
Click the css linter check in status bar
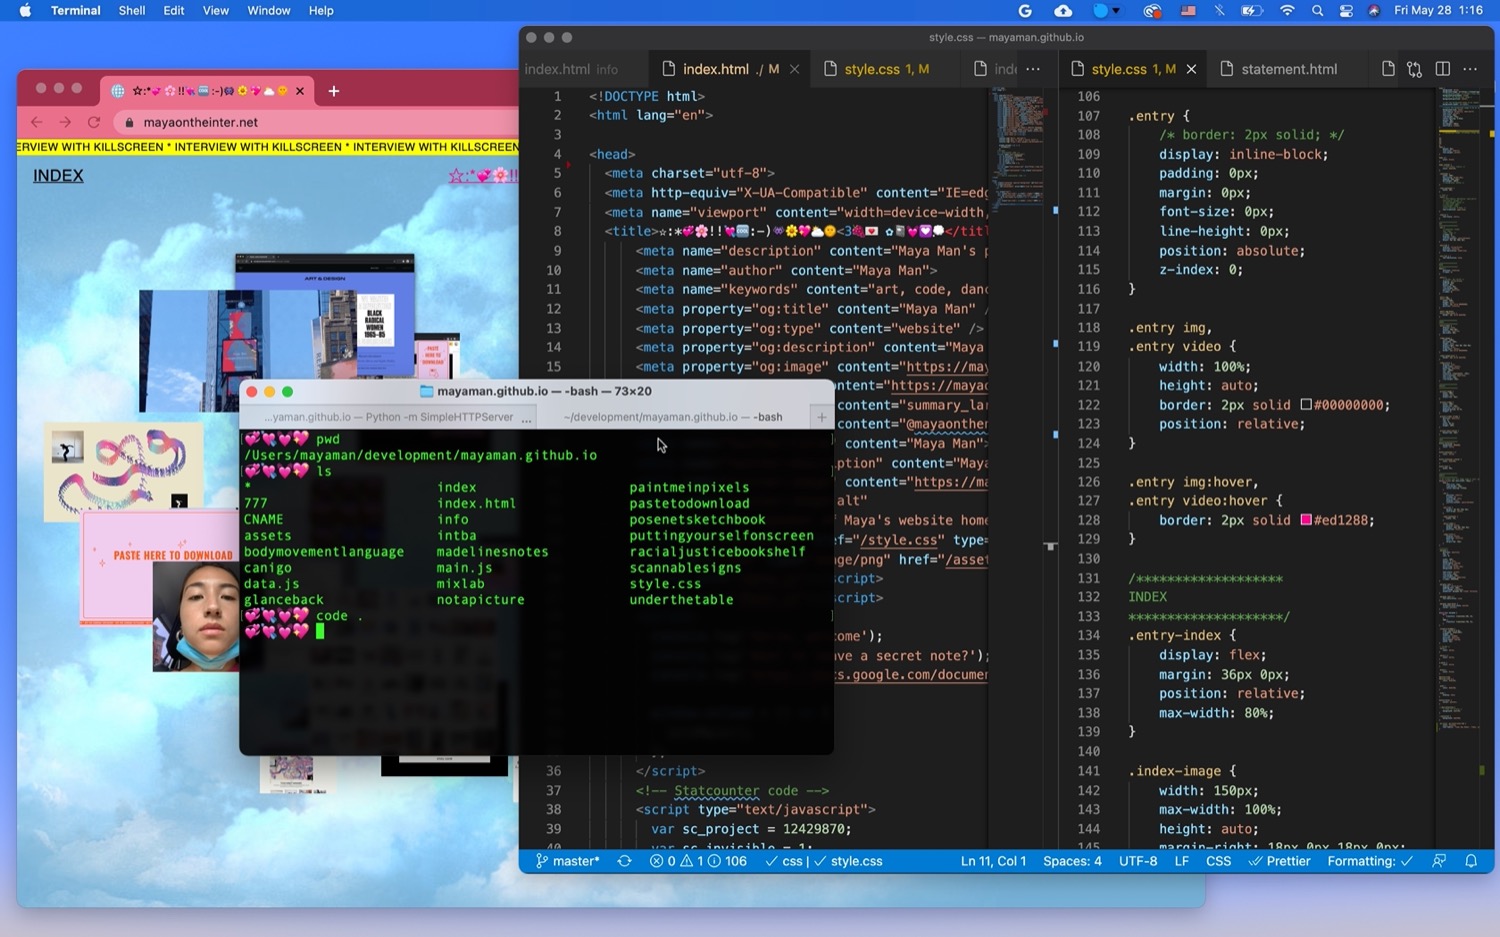(784, 861)
